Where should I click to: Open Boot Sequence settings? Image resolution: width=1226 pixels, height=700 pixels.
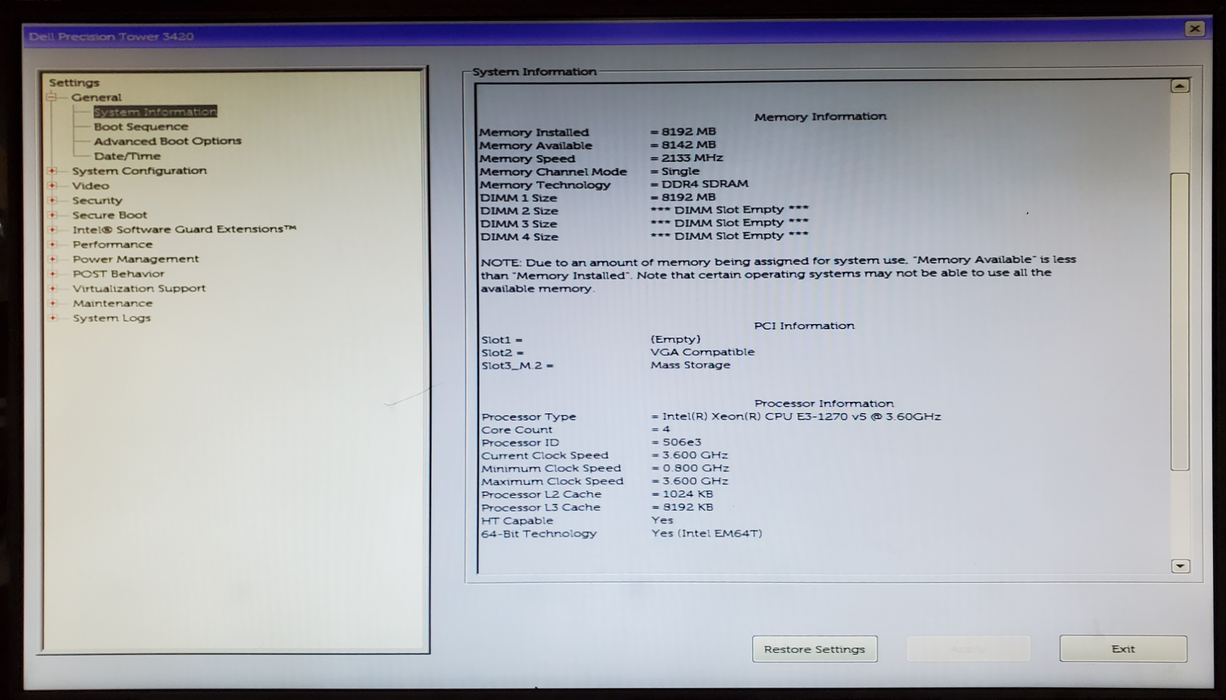141,127
